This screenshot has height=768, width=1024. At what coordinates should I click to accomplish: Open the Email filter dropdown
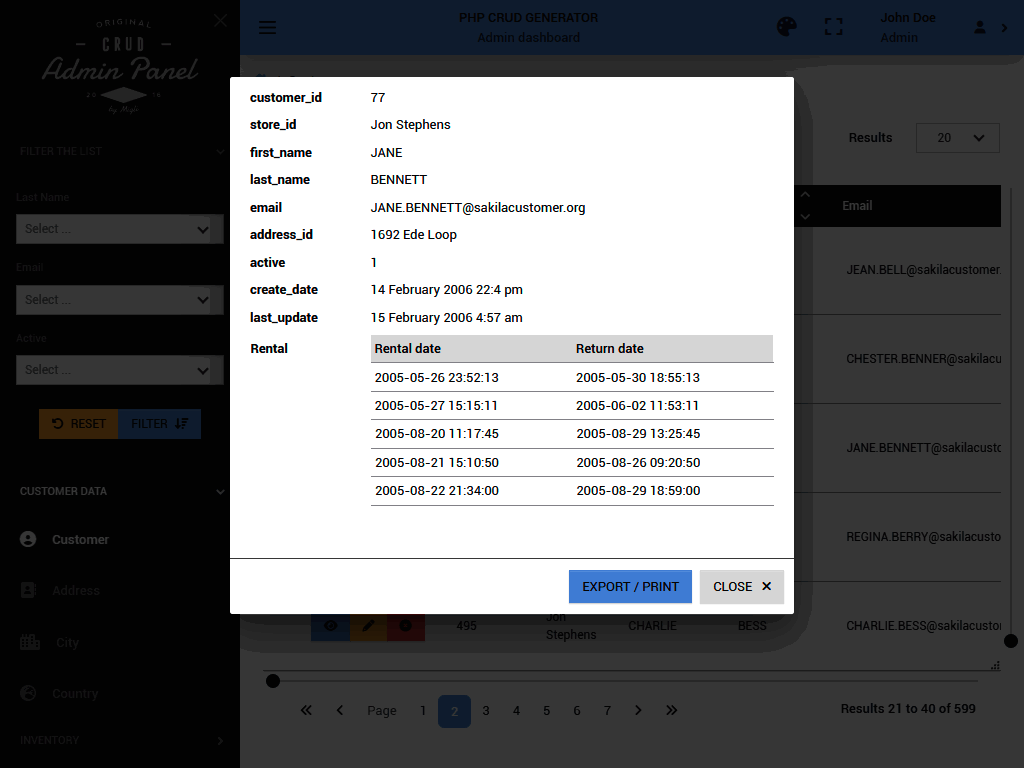pyautogui.click(x=119, y=299)
